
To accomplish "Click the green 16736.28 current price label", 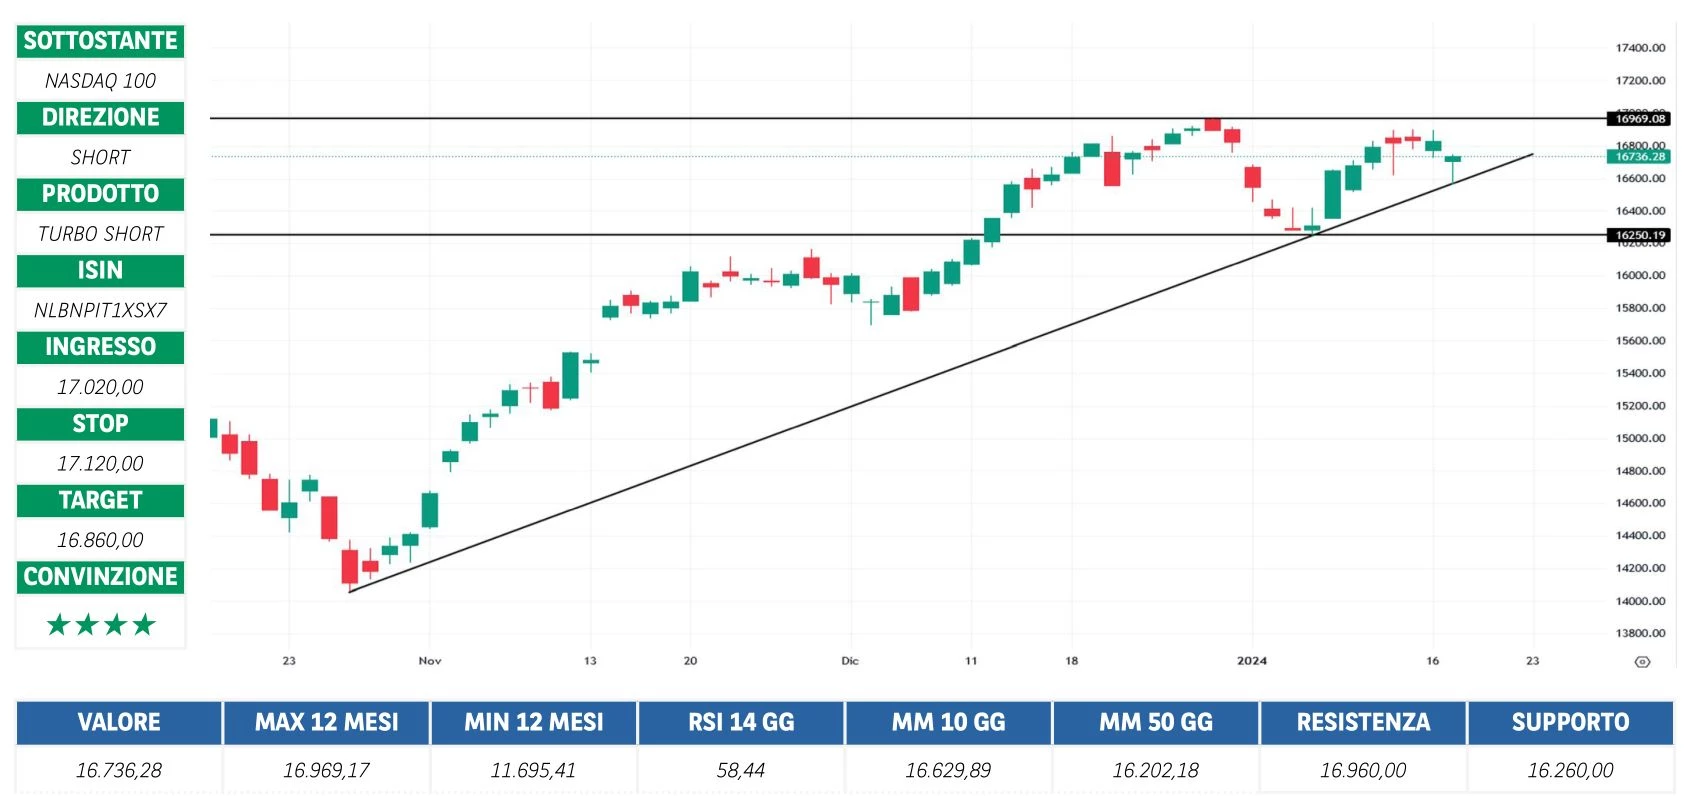I will click(1640, 156).
